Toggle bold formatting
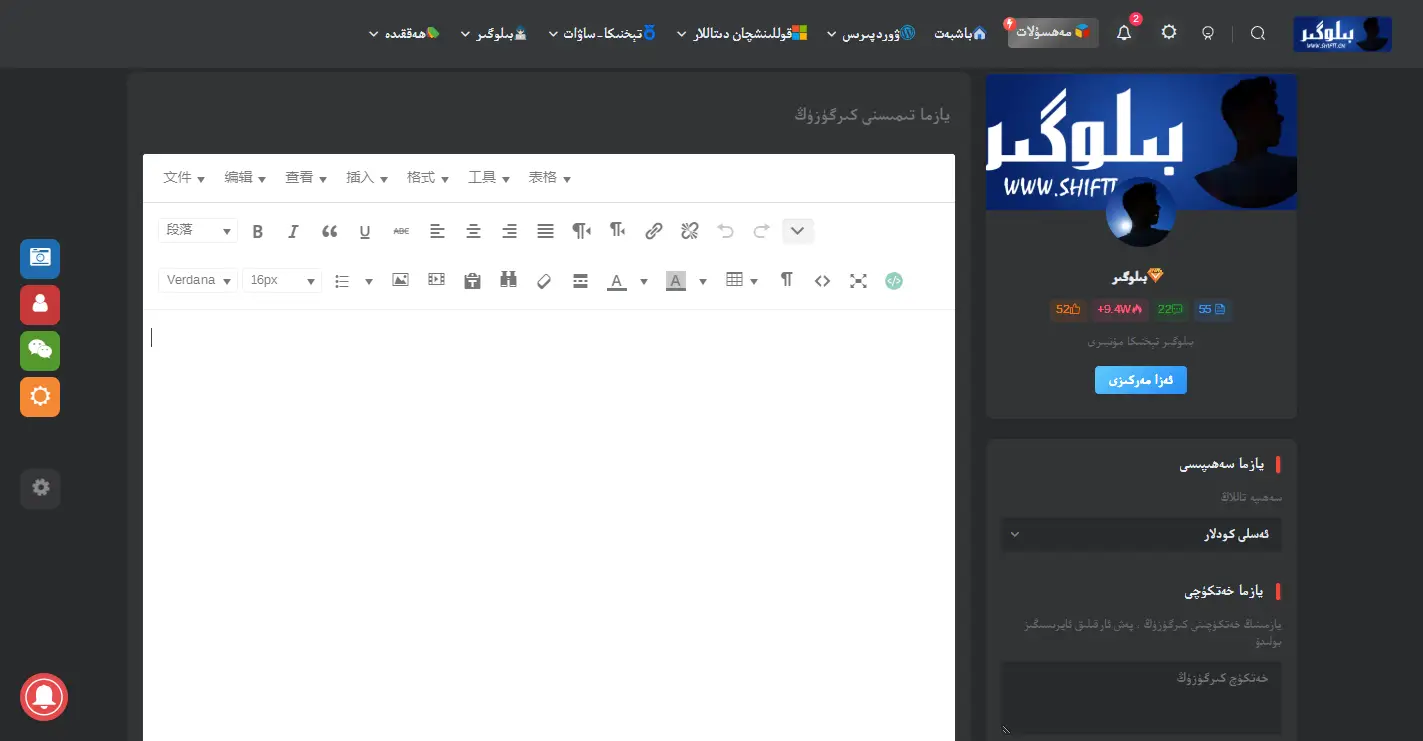The image size is (1423, 741). pyautogui.click(x=257, y=231)
